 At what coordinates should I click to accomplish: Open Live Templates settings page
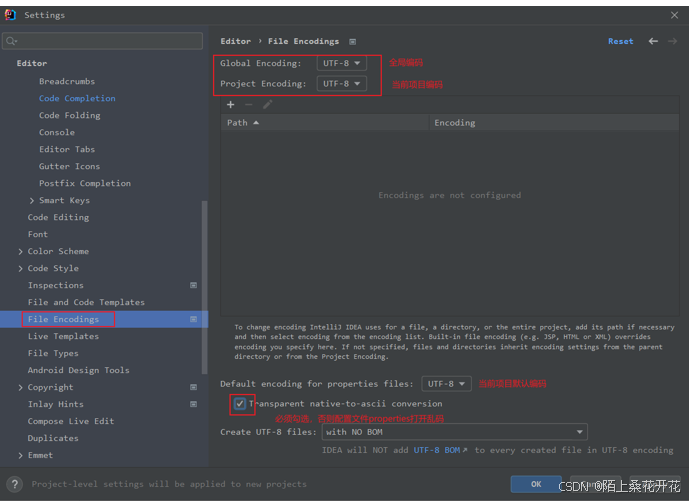63,336
